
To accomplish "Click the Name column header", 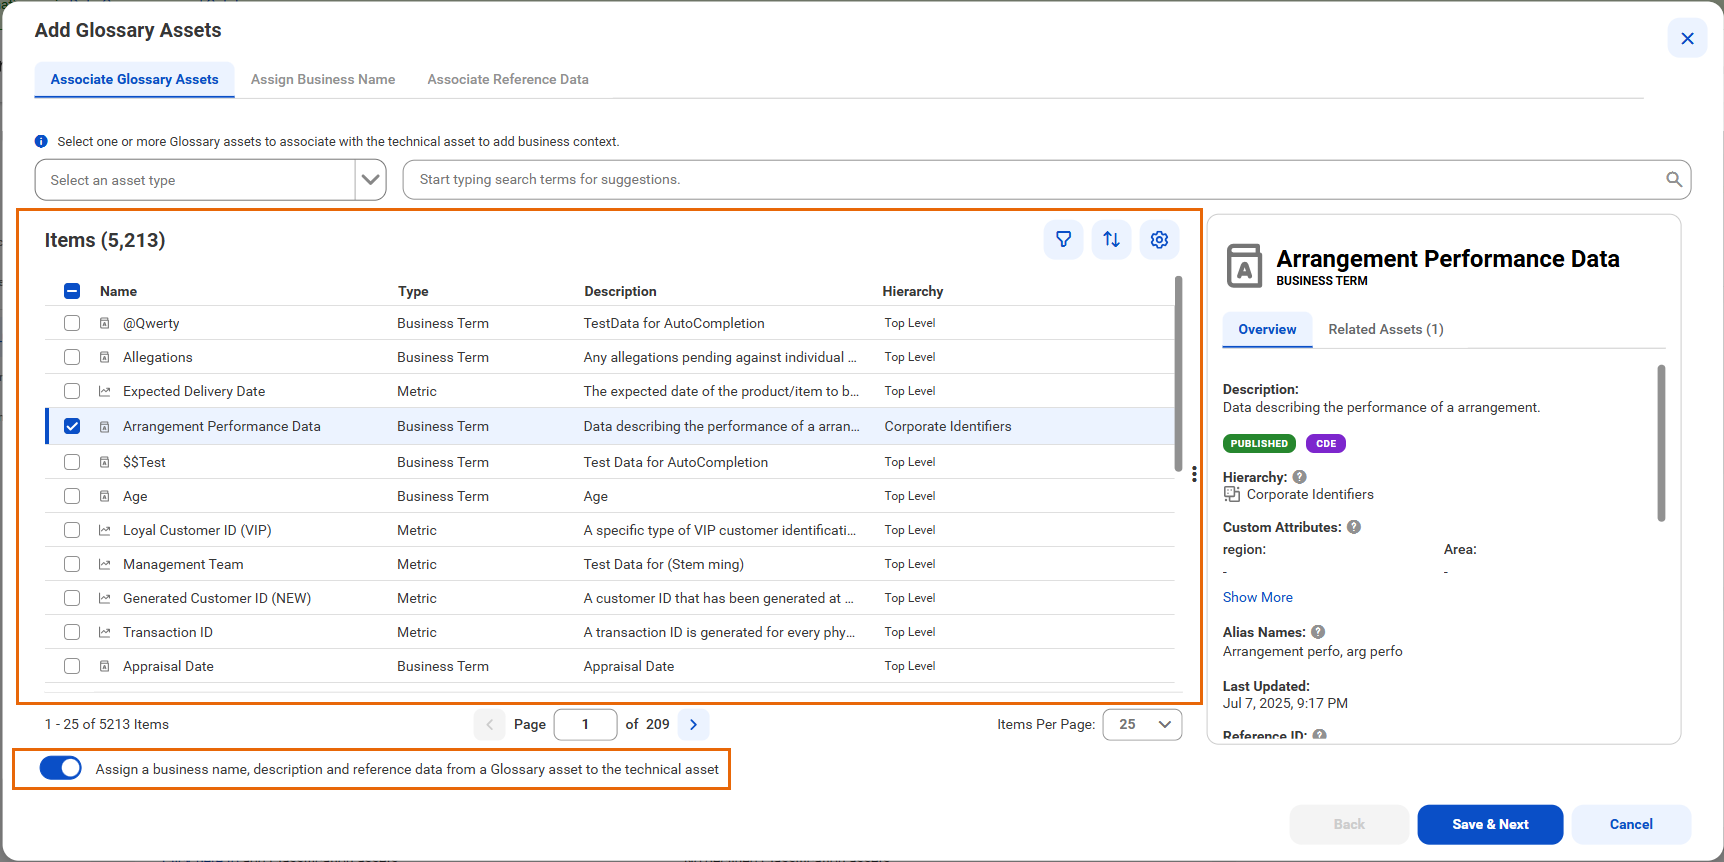I will point(118,291).
